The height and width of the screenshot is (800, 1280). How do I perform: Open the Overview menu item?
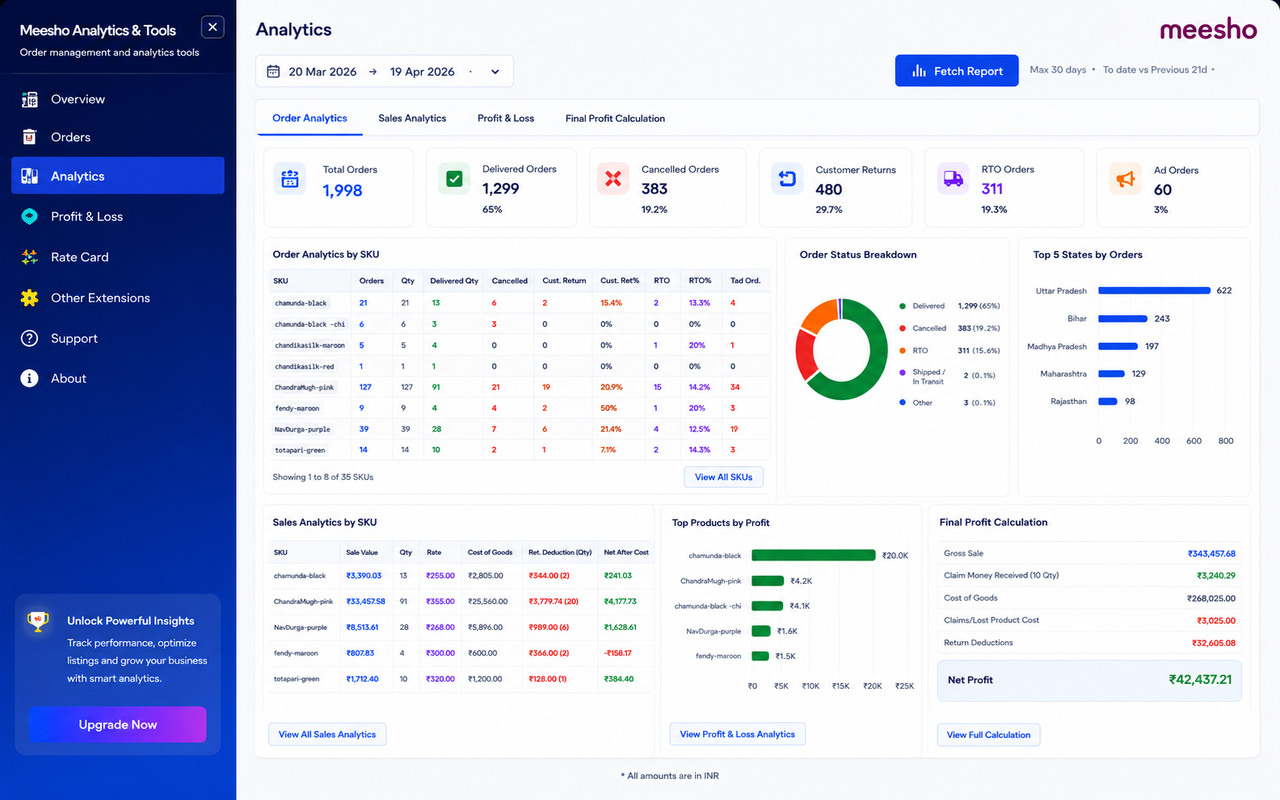[117, 99]
